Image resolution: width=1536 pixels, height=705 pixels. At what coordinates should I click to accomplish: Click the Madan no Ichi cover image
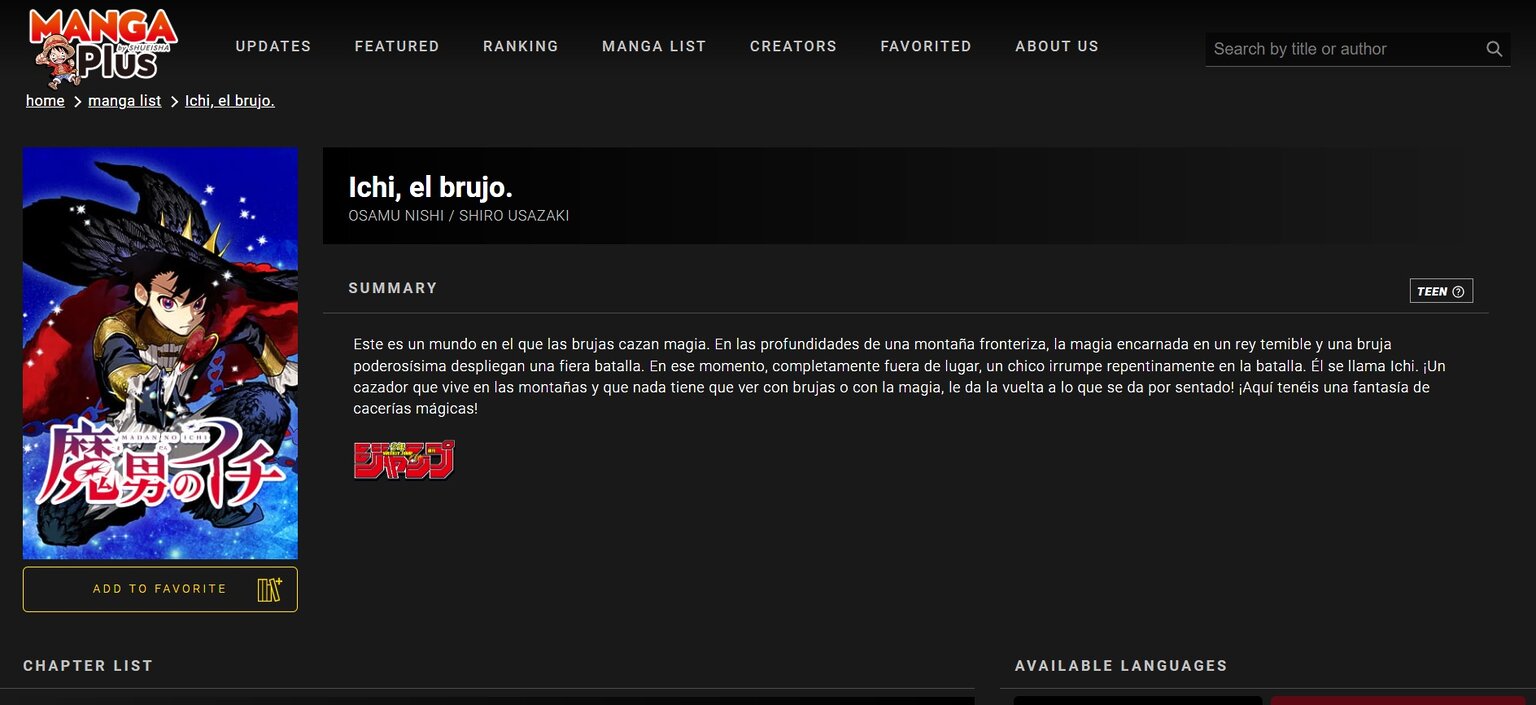[160, 353]
